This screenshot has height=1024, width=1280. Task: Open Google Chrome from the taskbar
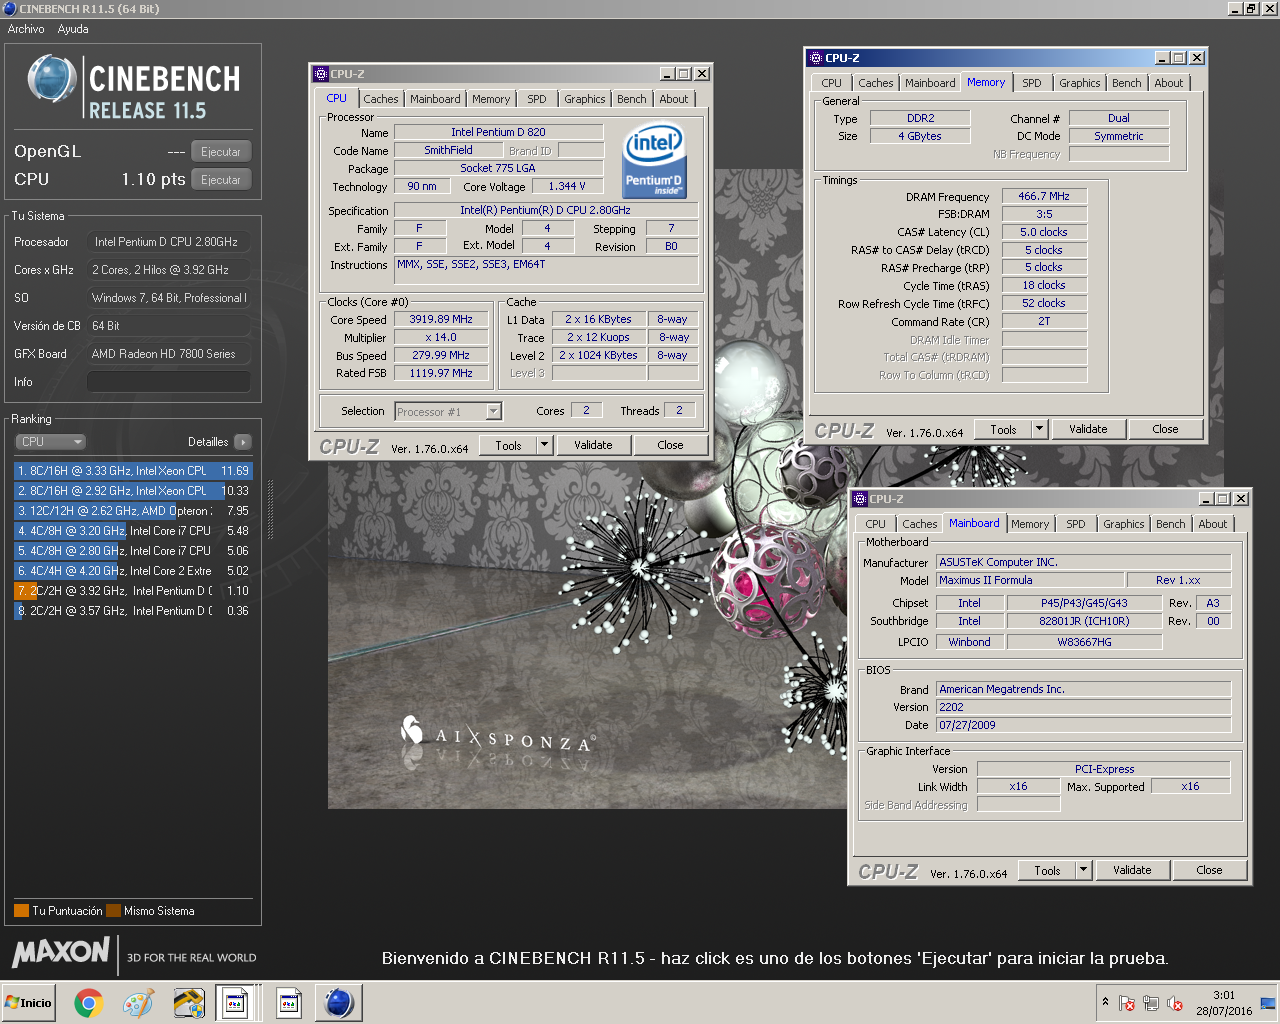pyautogui.click(x=88, y=1003)
